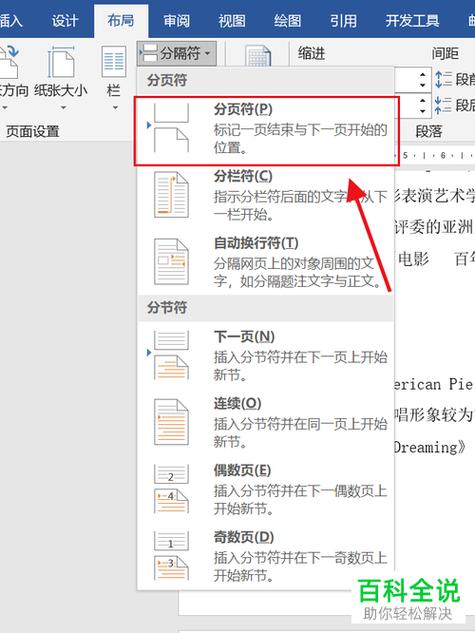Select the 偶数页(E) even page icon
This screenshot has width=475, height=633.
point(171,488)
